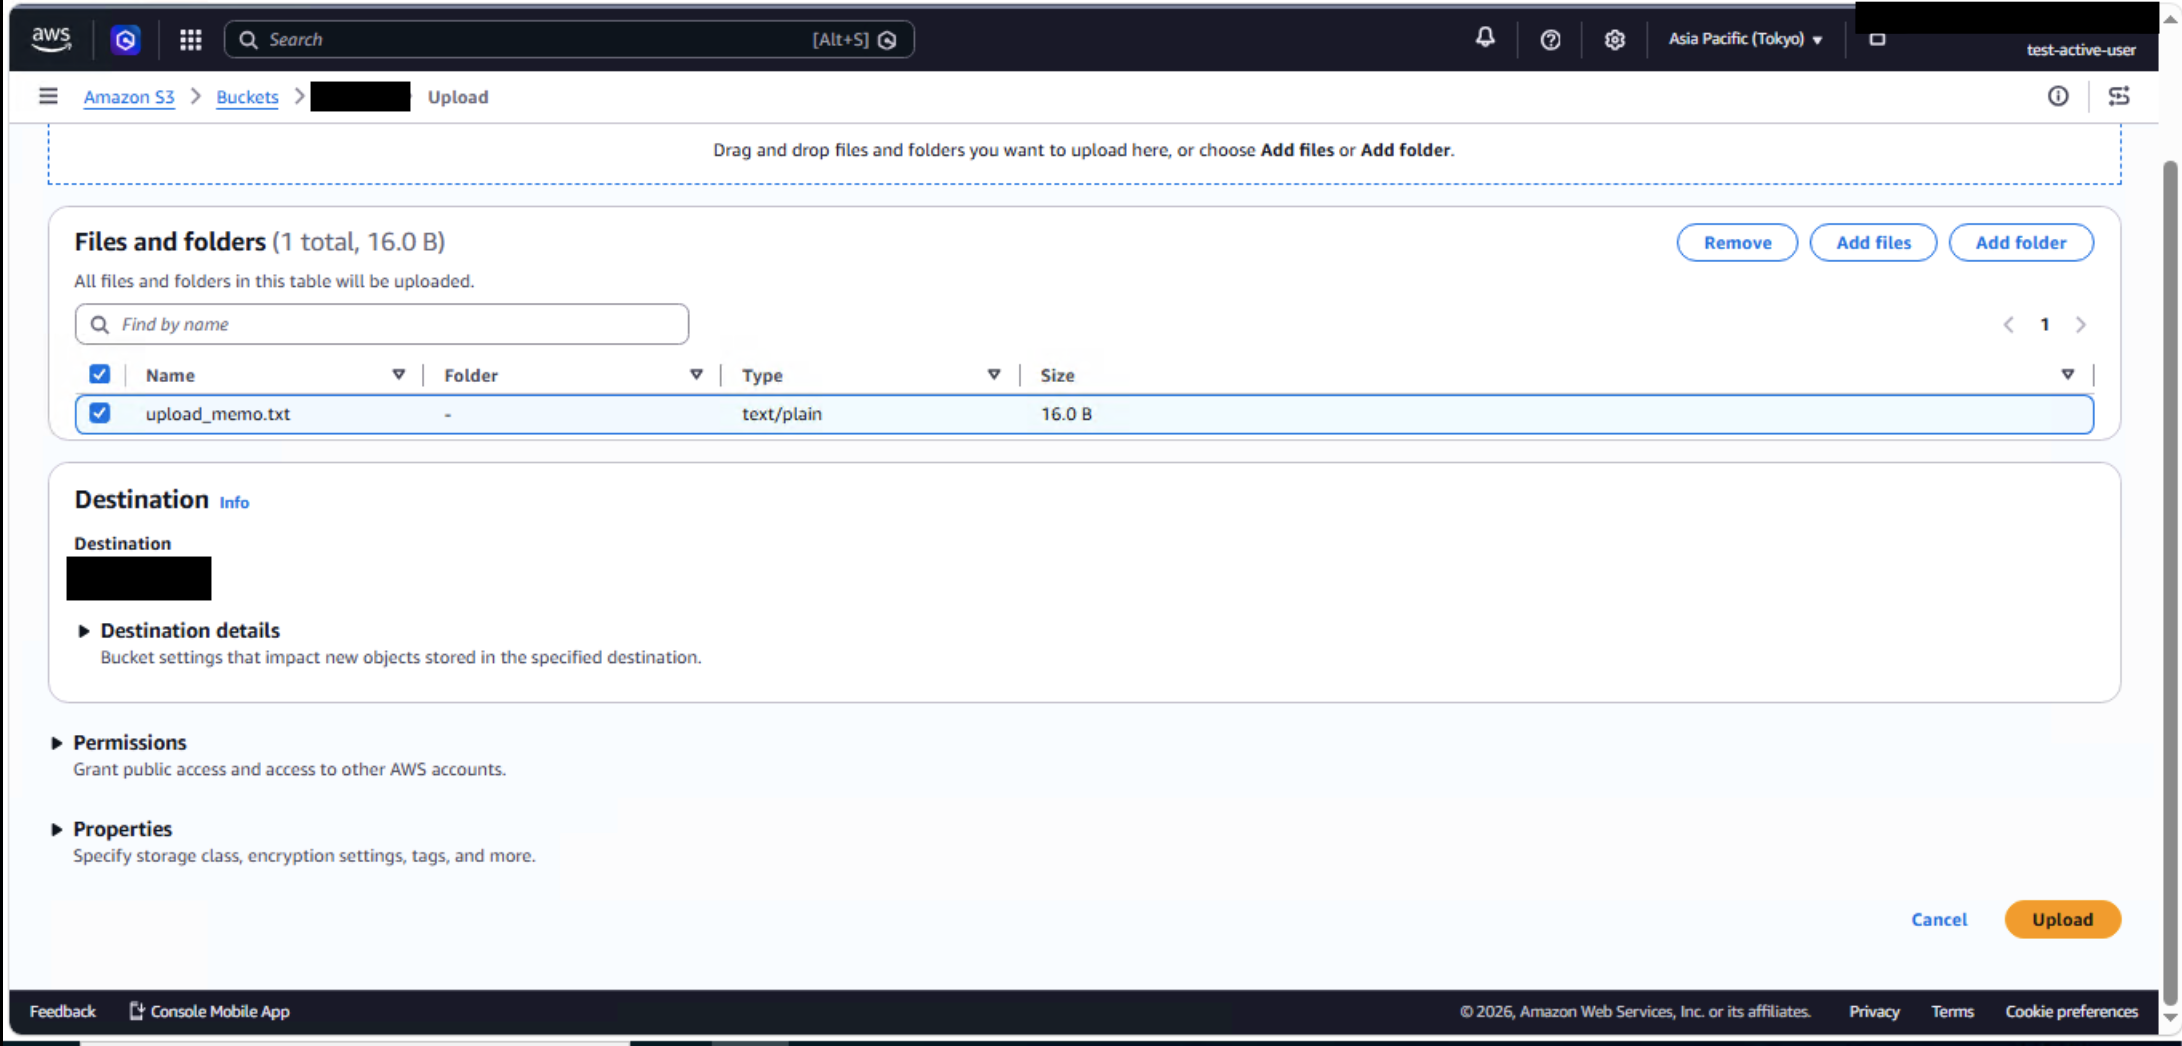Open the page preferences panel icon
Image resolution: width=2182 pixels, height=1046 pixels.
click(x=2119, y=96)
